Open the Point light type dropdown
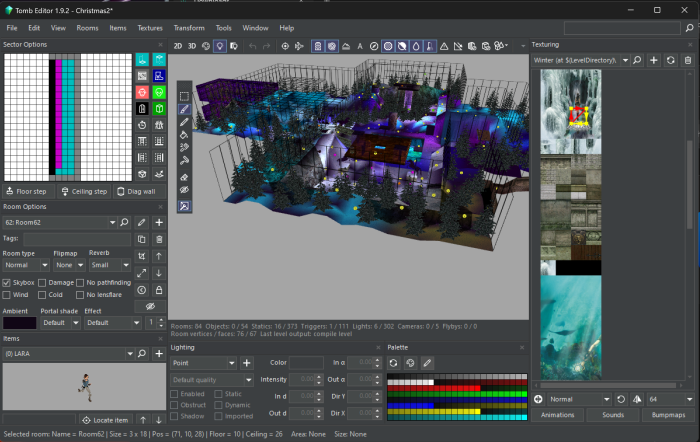The width and height of the screenshot is (700, 442). tap(203, 363)
